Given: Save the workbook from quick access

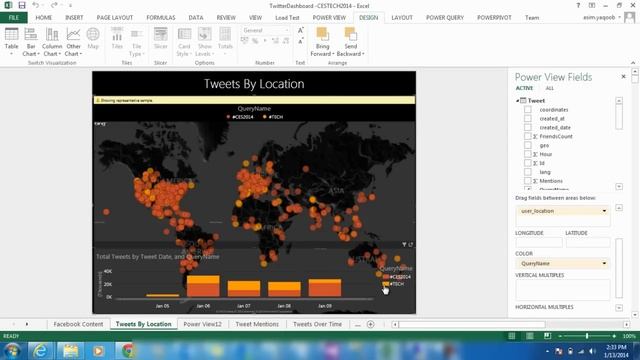Looking at the screenshot, I should (x=22, y=5).
